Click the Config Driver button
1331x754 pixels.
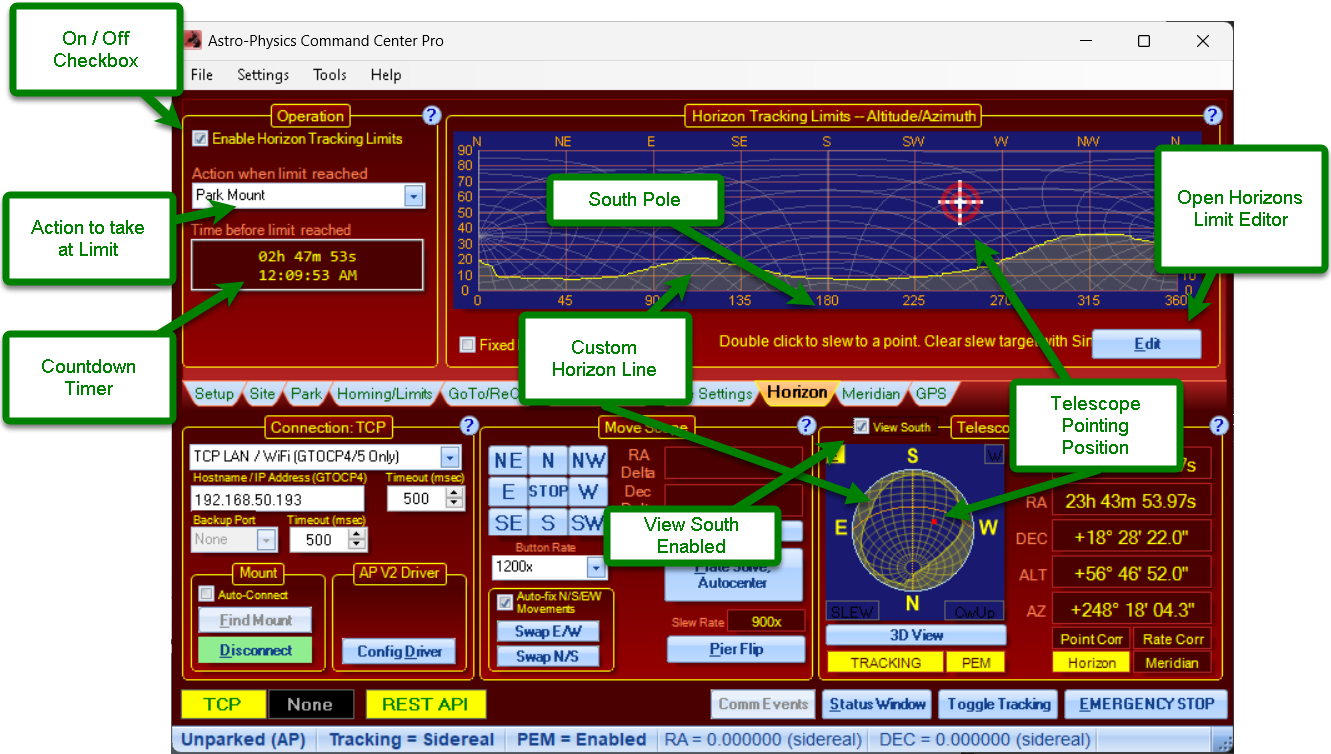click(399, 652)
